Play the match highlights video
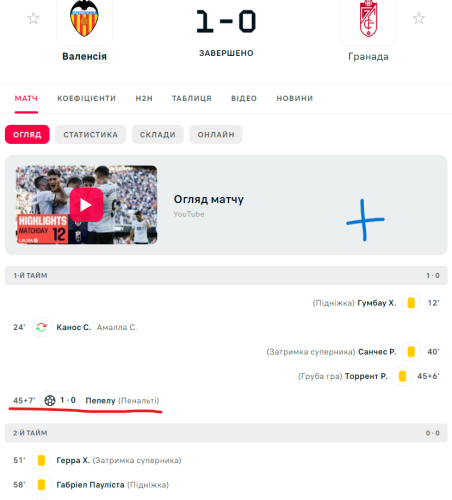The image size is (452, 500). (x=86, y=205)
